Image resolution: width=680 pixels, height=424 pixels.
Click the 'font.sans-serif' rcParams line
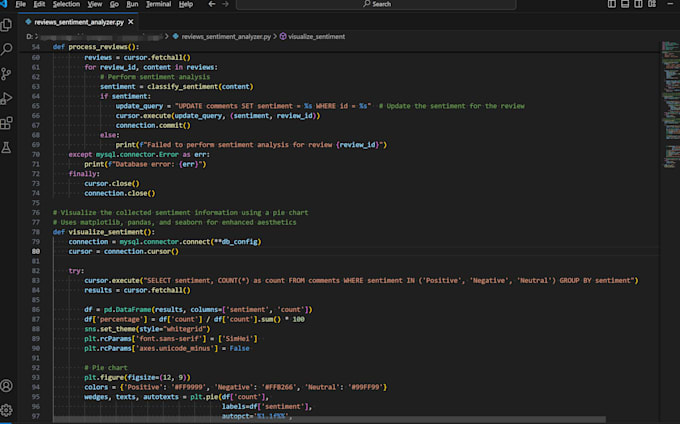tap(171, 339)
